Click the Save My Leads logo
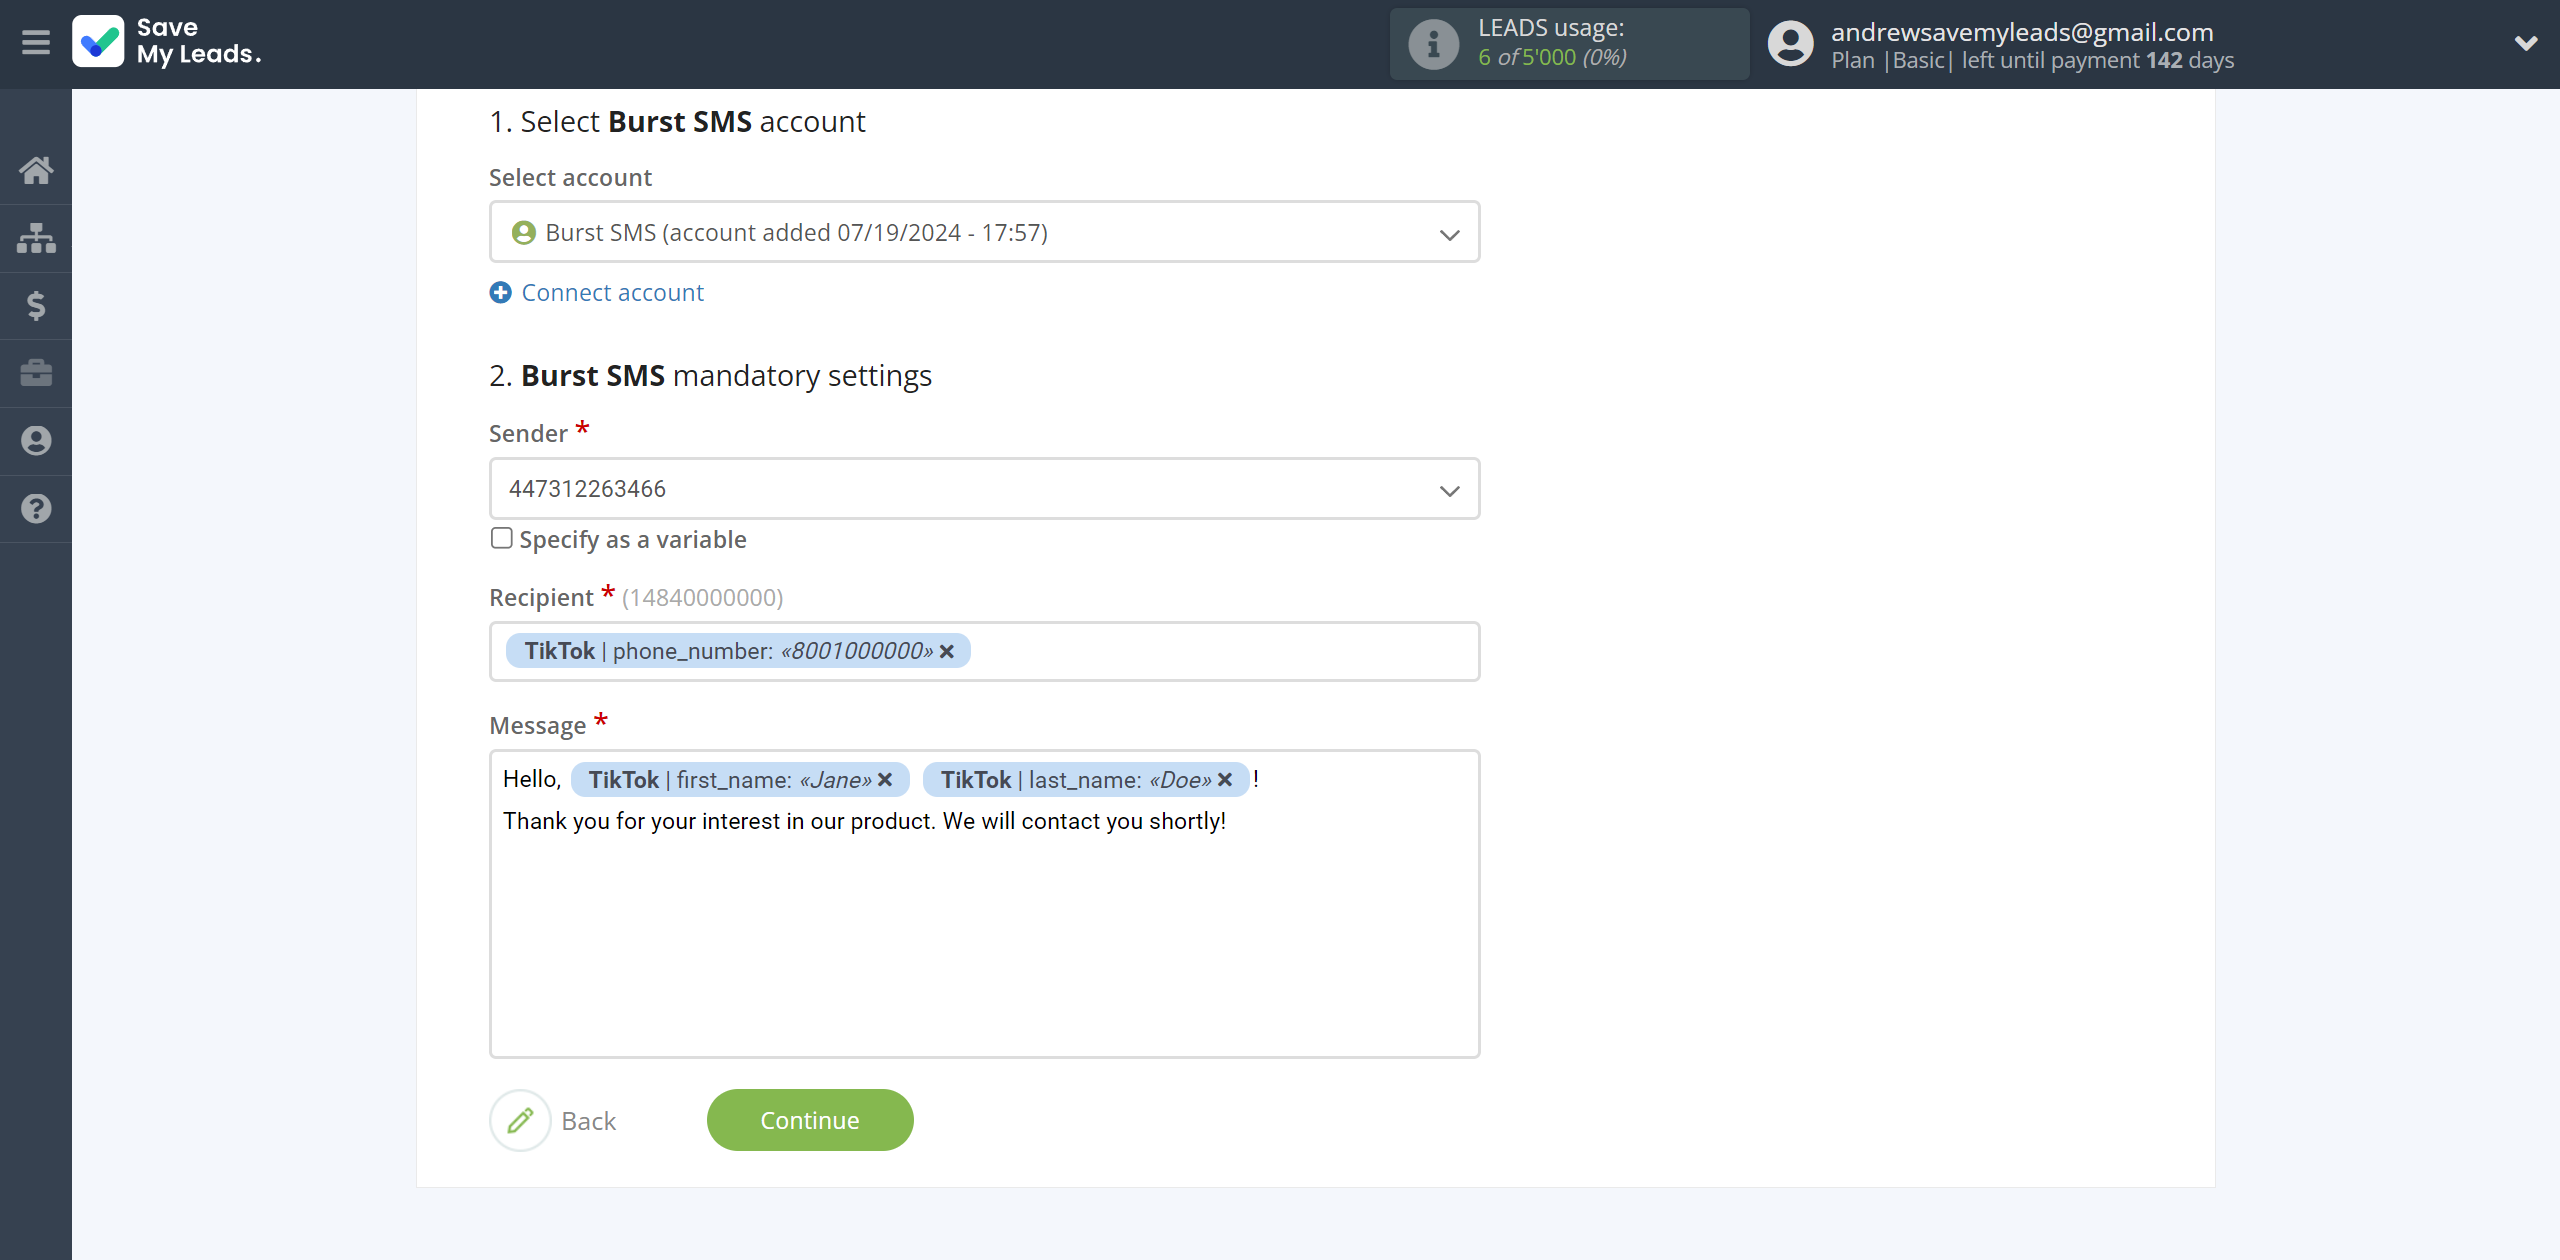Image resolution: width=2560 pixels, height=1260 pixels. tap(166, 42)
